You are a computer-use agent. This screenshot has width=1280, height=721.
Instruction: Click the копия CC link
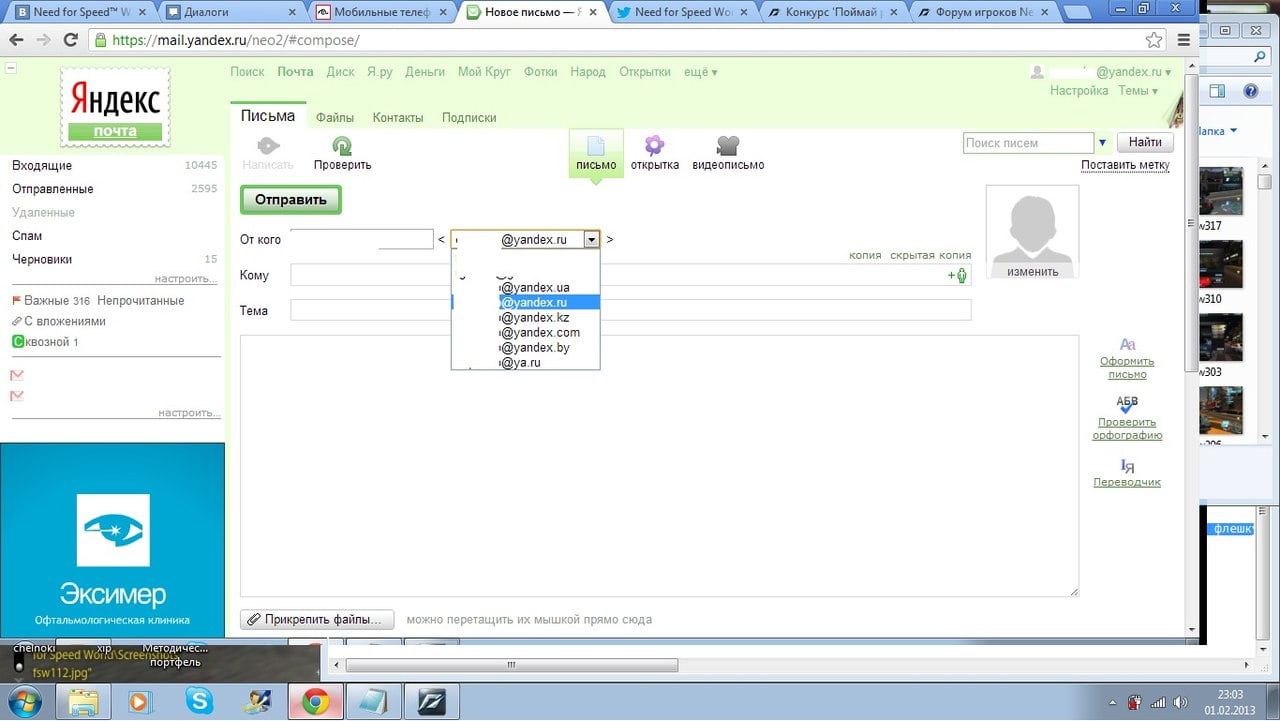tap(865, 255)
